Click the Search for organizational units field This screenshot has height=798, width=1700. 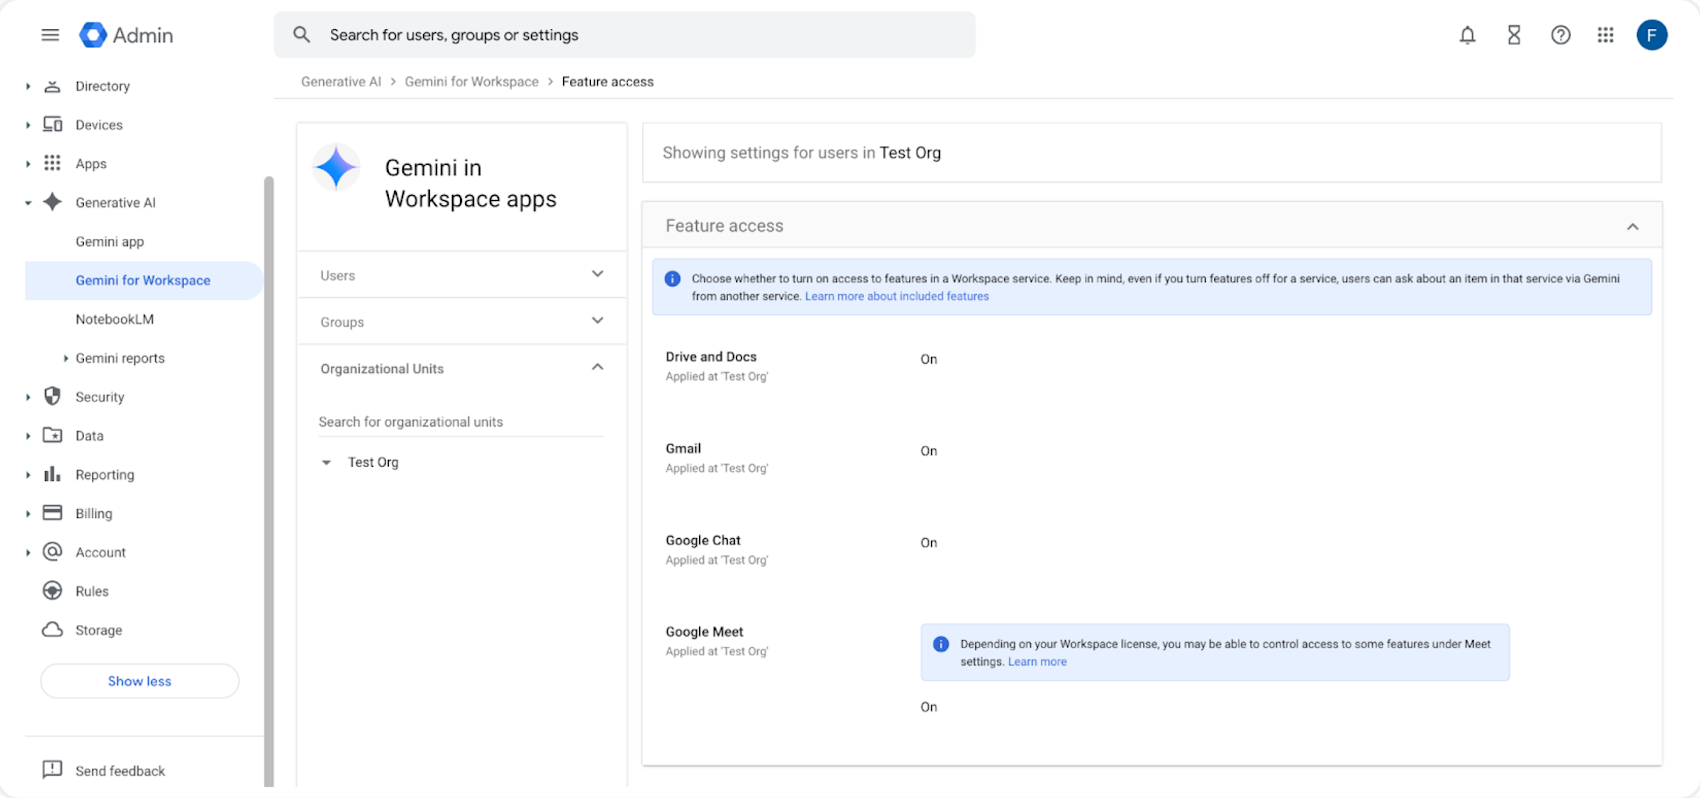[461, 422]
